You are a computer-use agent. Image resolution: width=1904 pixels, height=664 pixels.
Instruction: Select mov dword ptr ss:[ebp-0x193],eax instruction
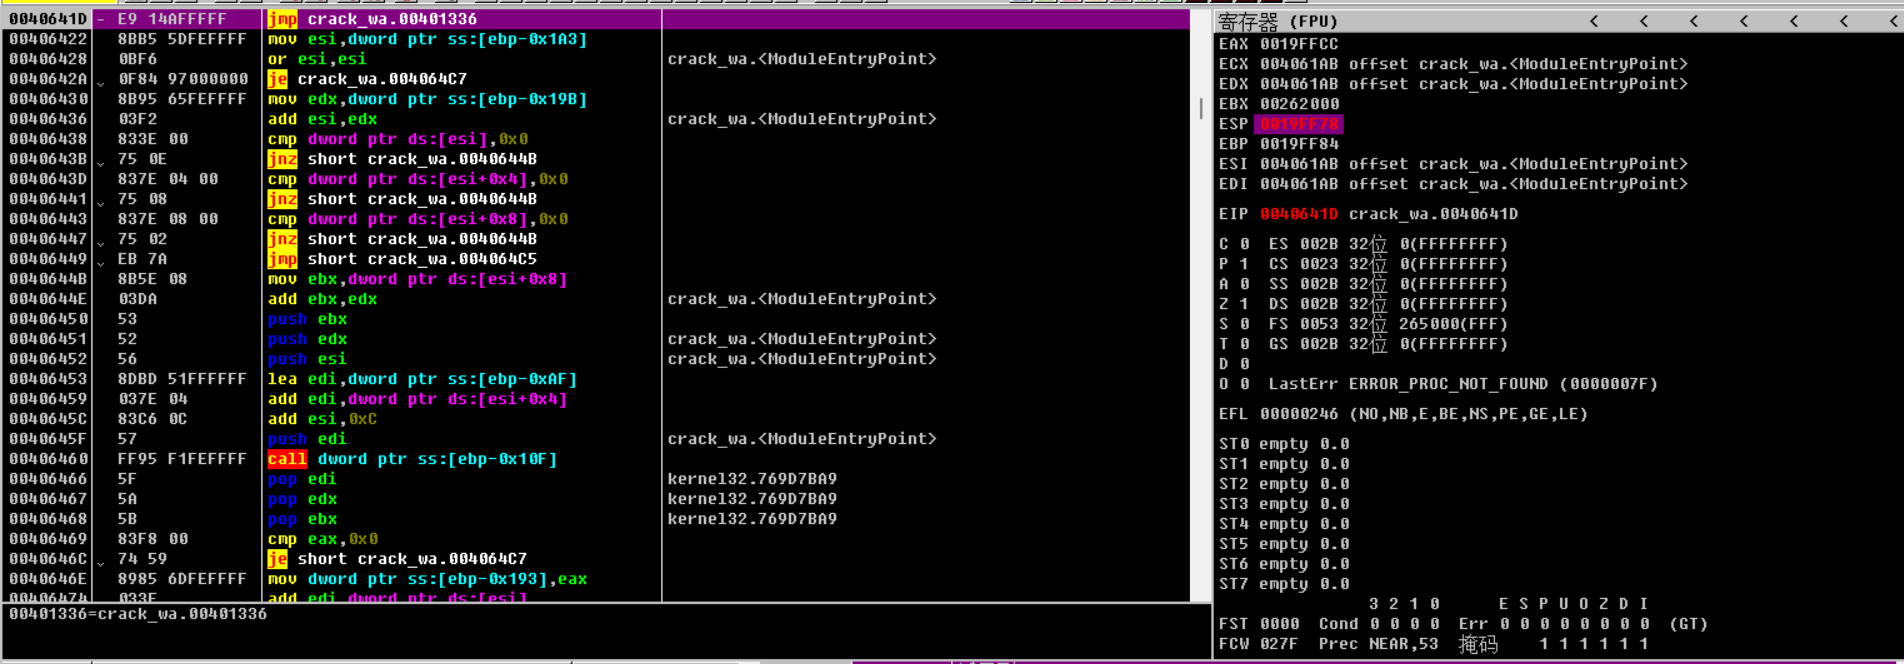point(427,579)
